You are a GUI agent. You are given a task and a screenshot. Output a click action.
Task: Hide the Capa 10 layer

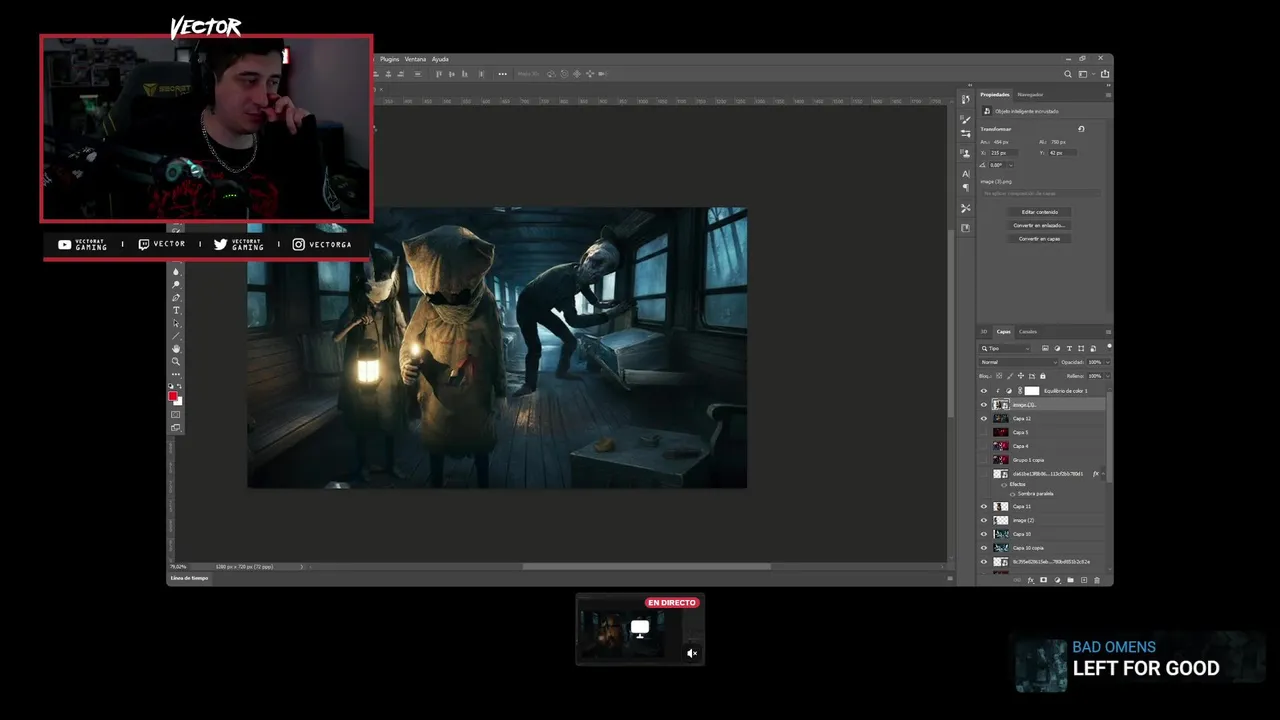(984, 534)
